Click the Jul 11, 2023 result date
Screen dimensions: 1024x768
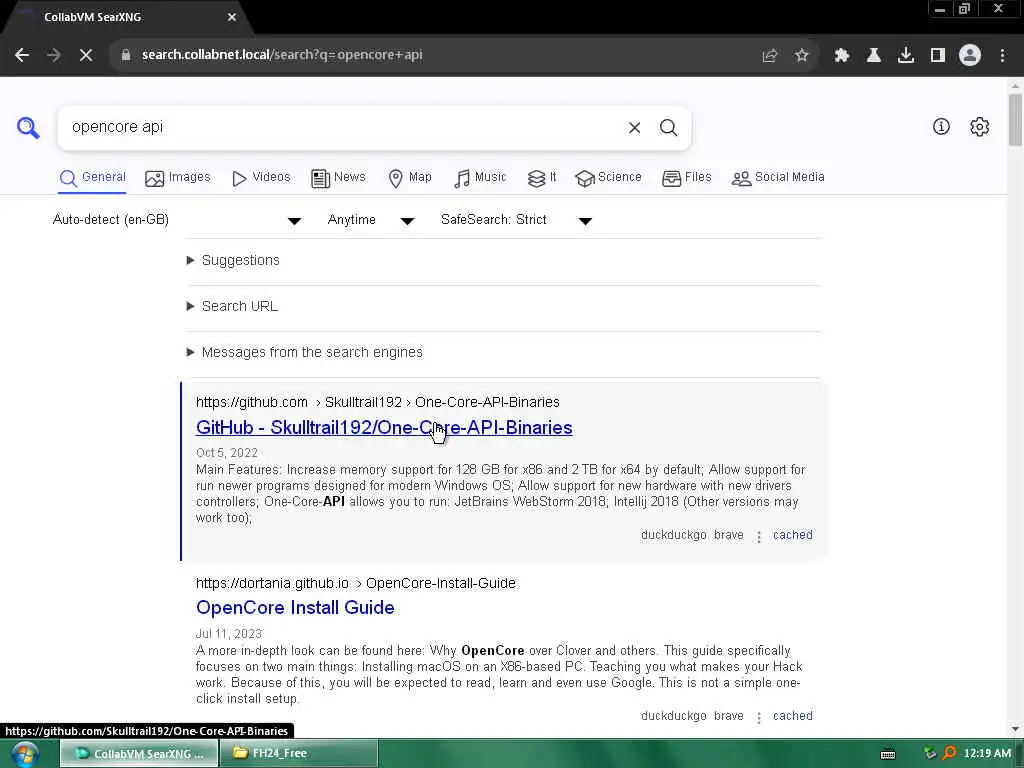[x=229, y=634]
